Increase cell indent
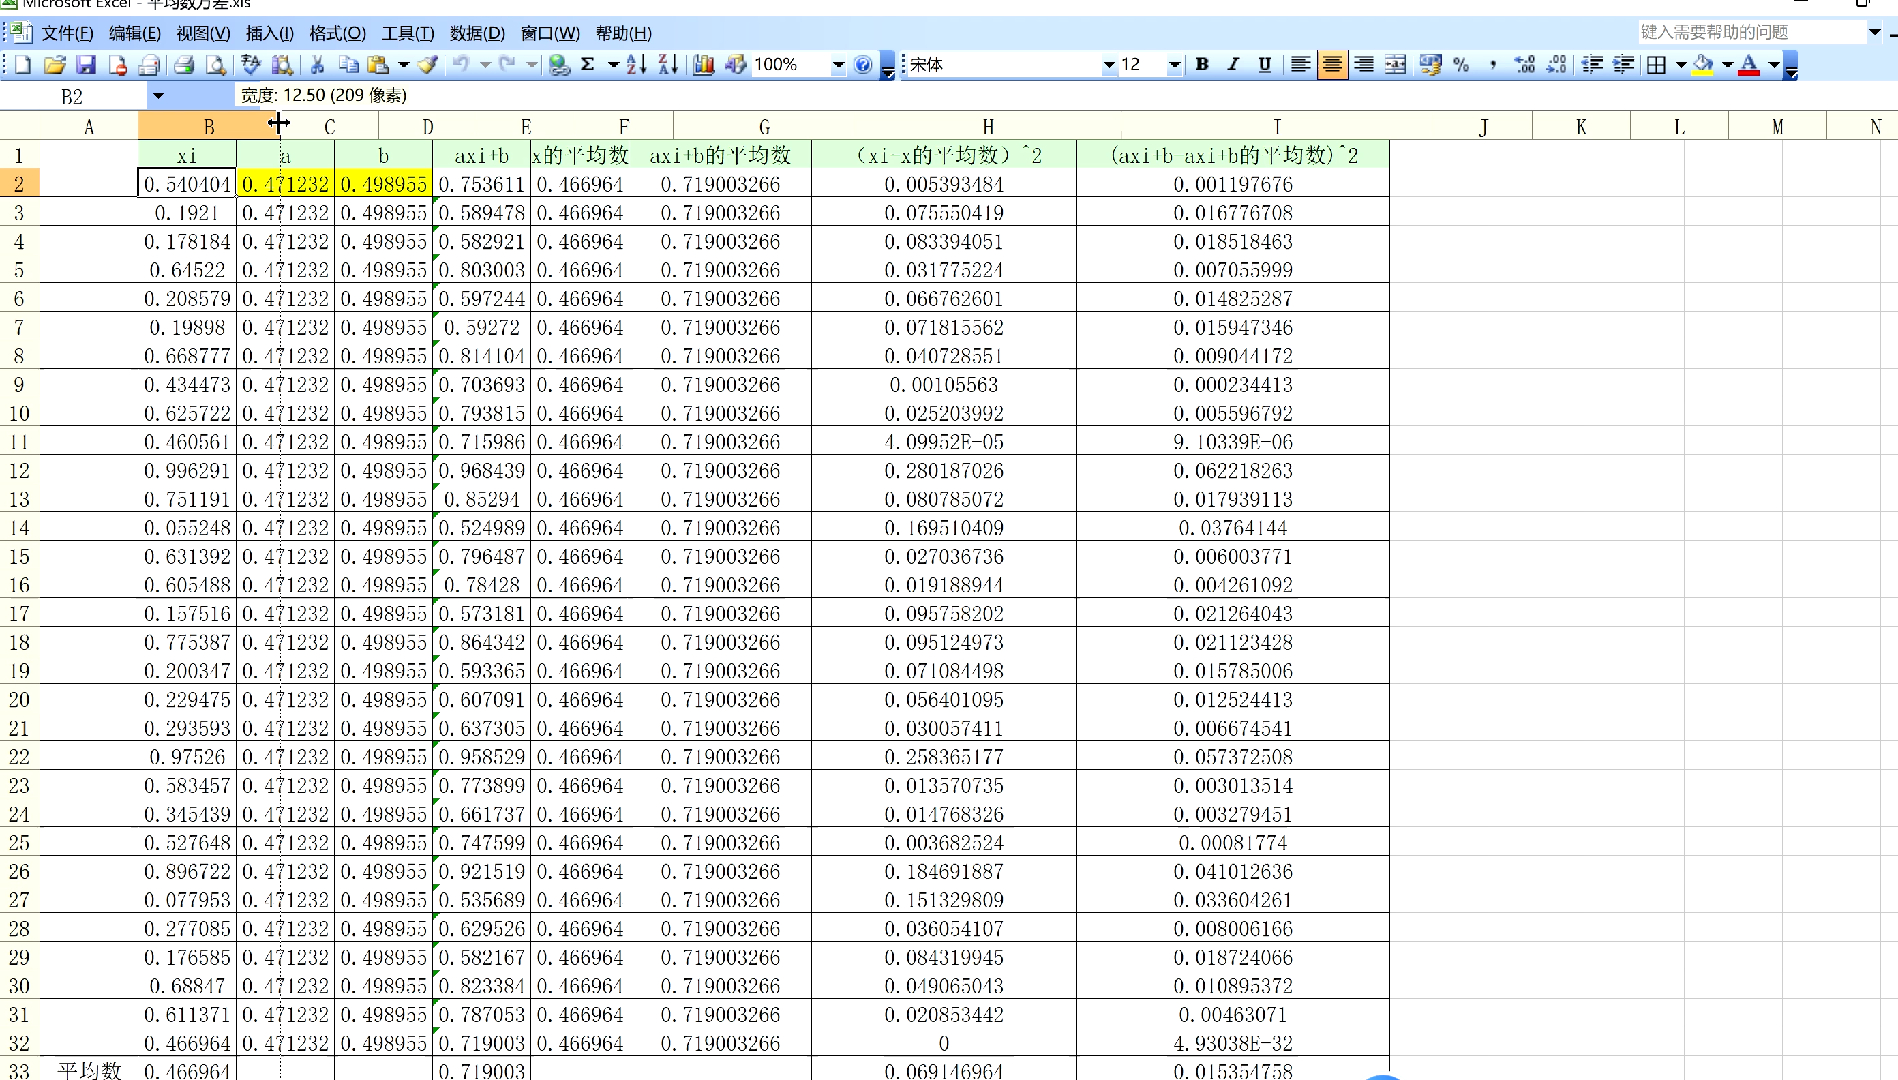 point(1624,65)
